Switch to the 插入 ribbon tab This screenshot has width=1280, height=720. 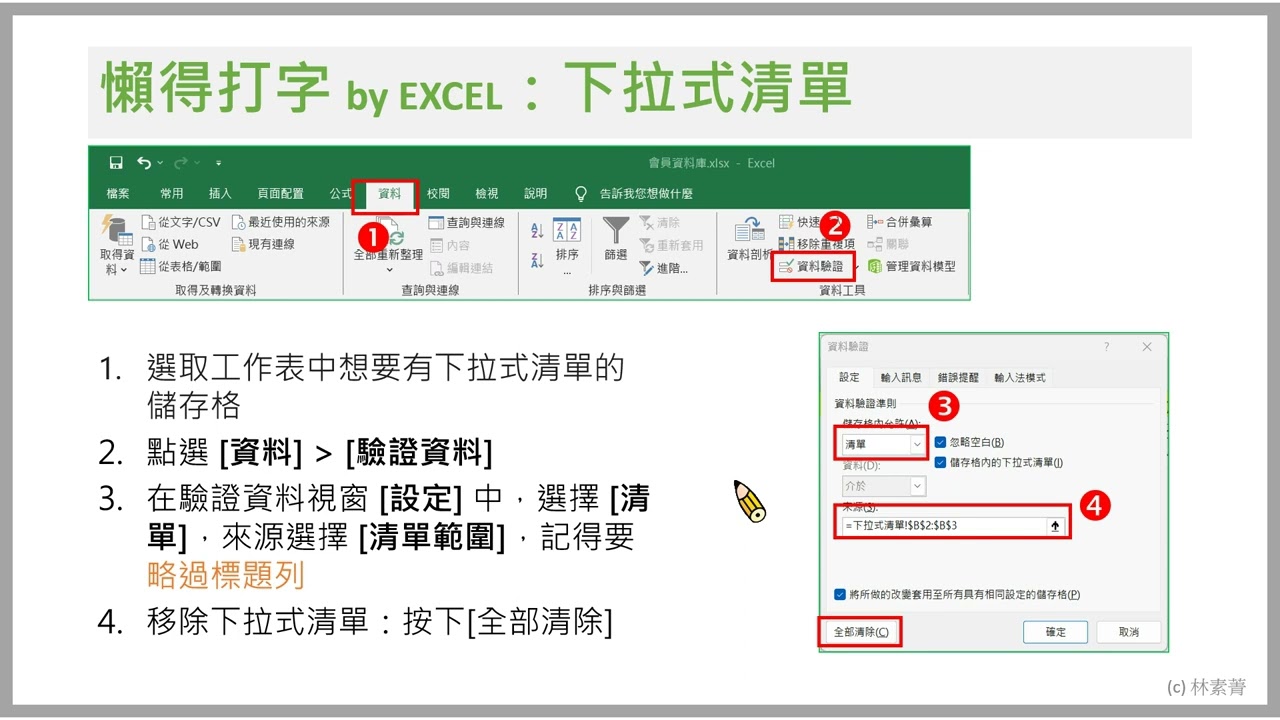[220, 194]
